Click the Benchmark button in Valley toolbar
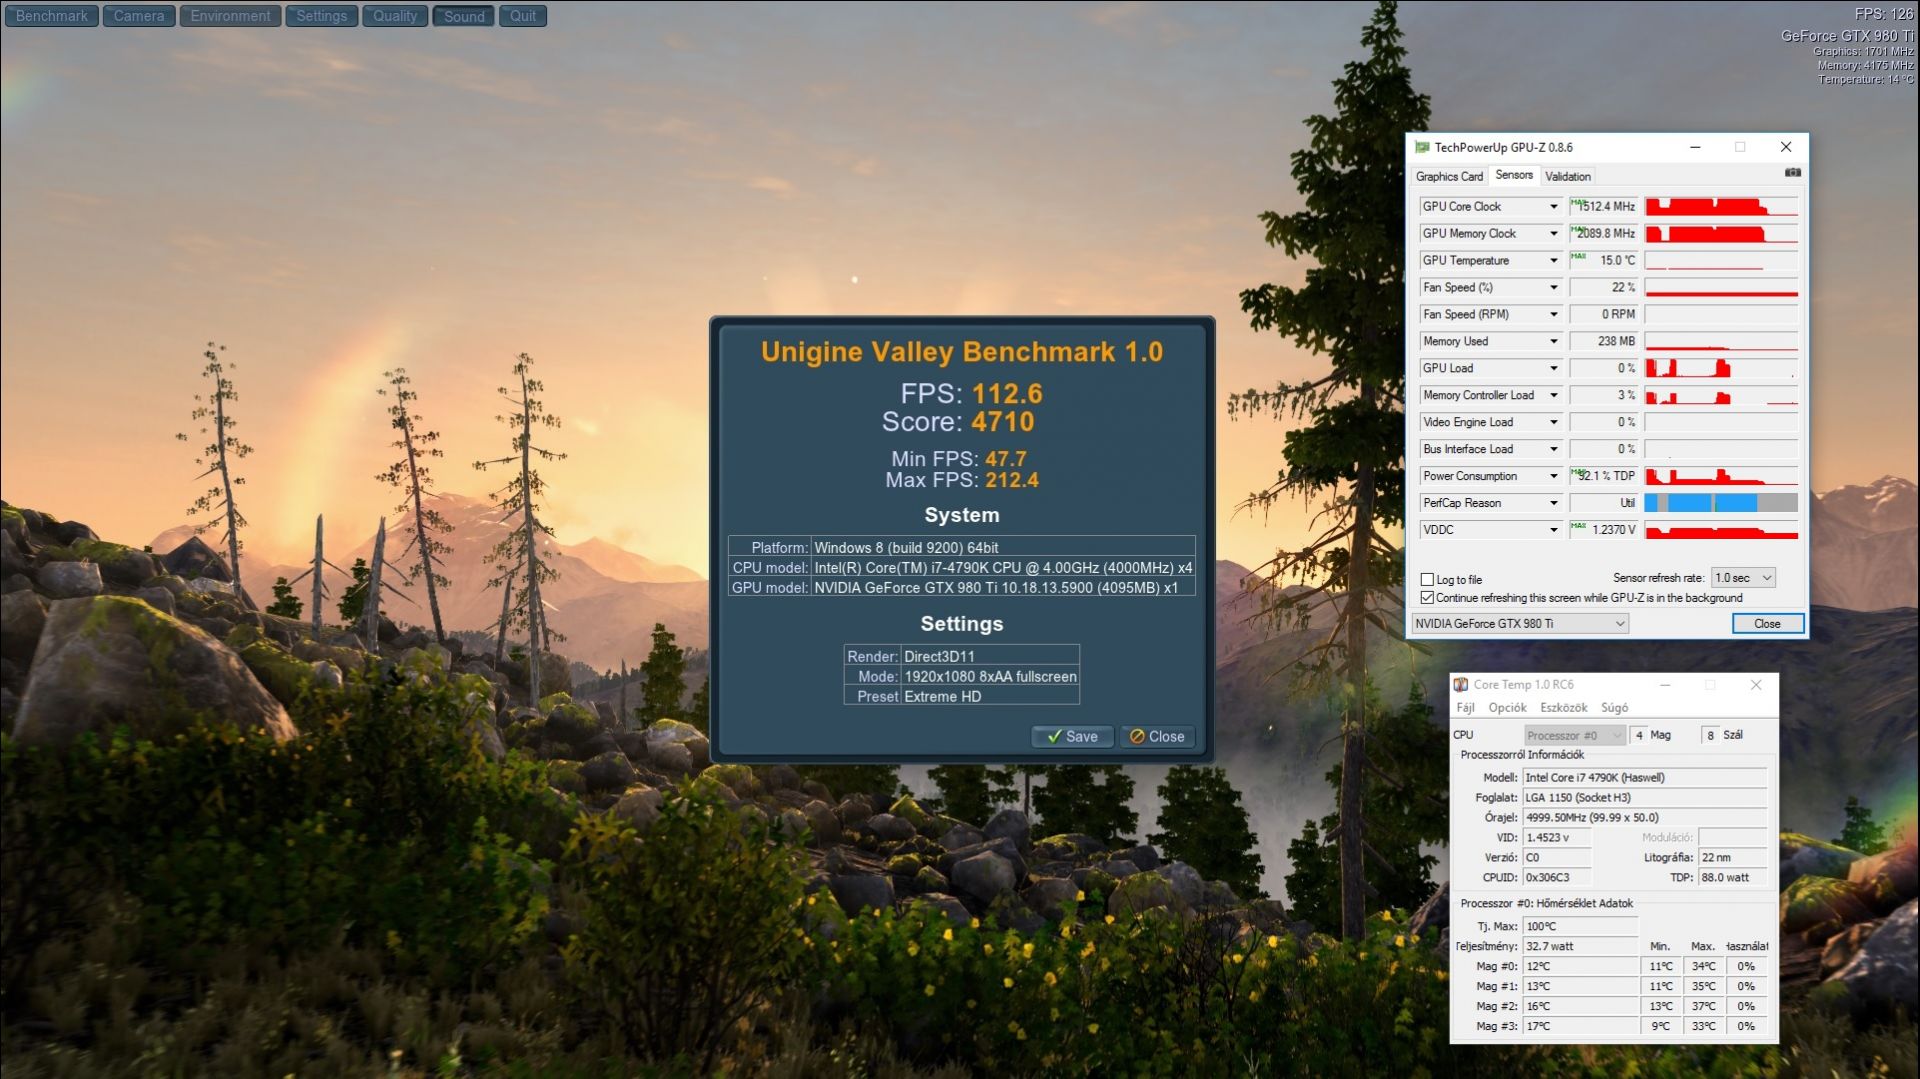Viewport: 1920px width, 1079px height. (52, 16)
